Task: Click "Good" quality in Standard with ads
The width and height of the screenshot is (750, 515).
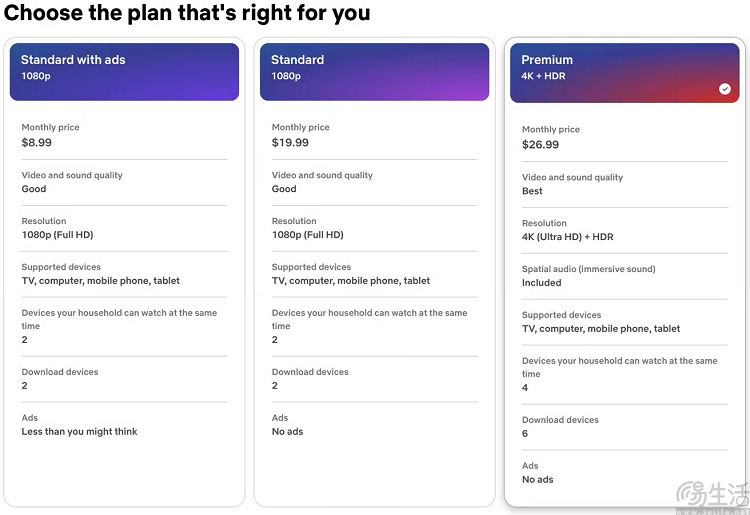Action: point(34,189)
